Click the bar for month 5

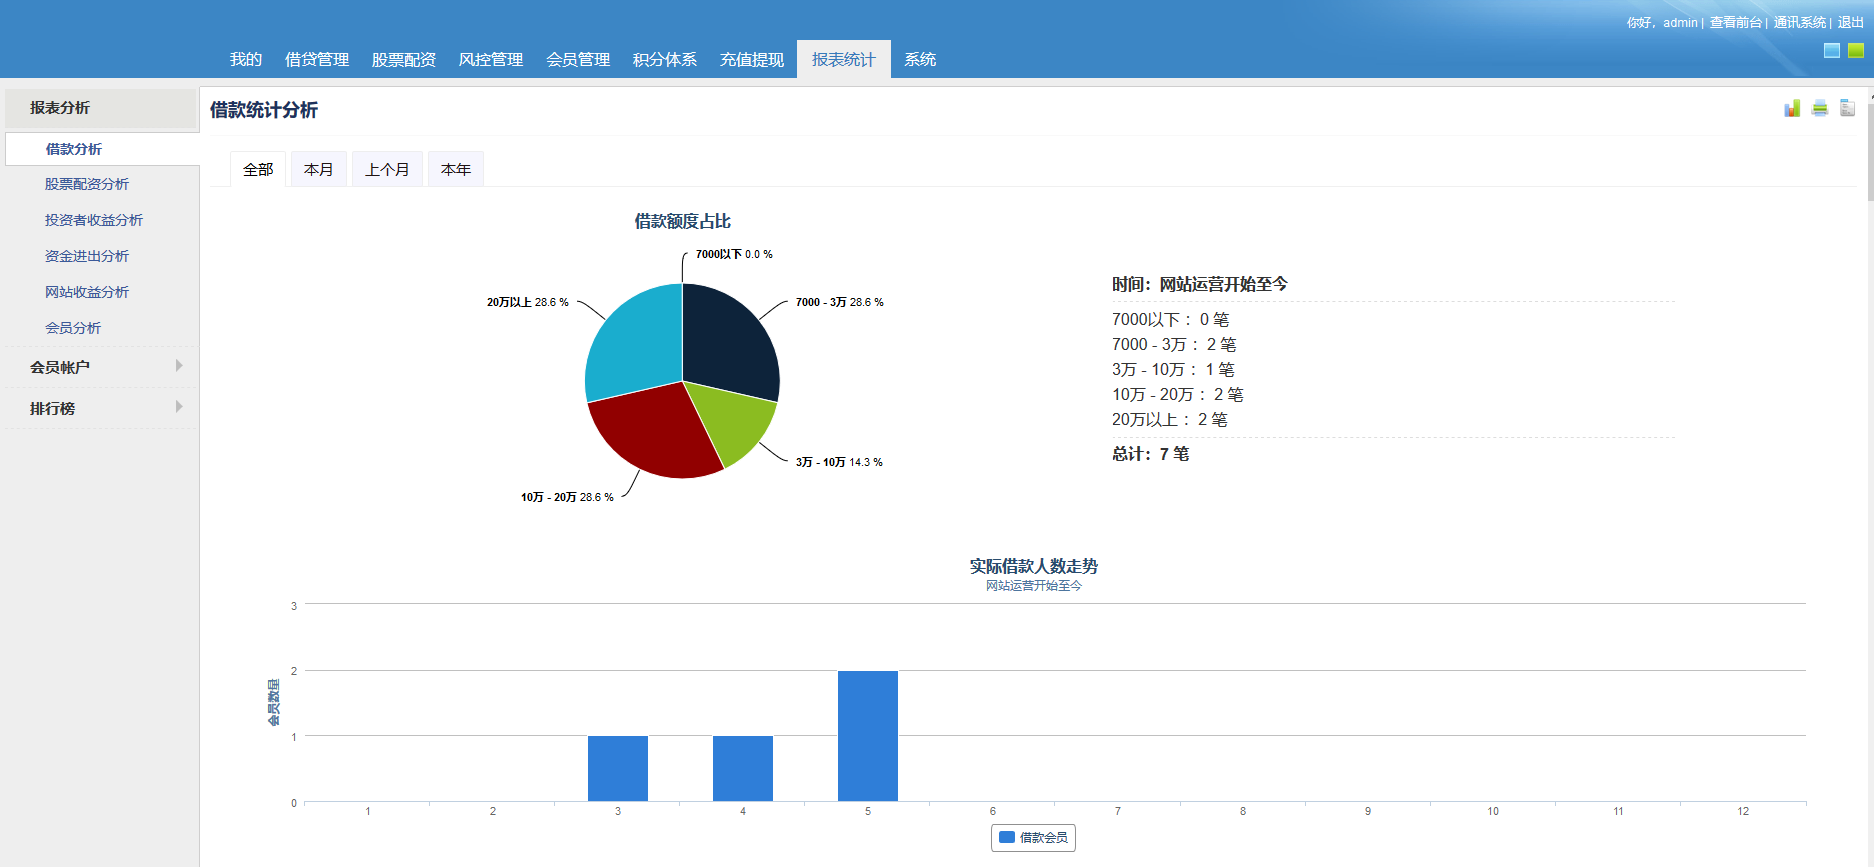tap(867, 736)
